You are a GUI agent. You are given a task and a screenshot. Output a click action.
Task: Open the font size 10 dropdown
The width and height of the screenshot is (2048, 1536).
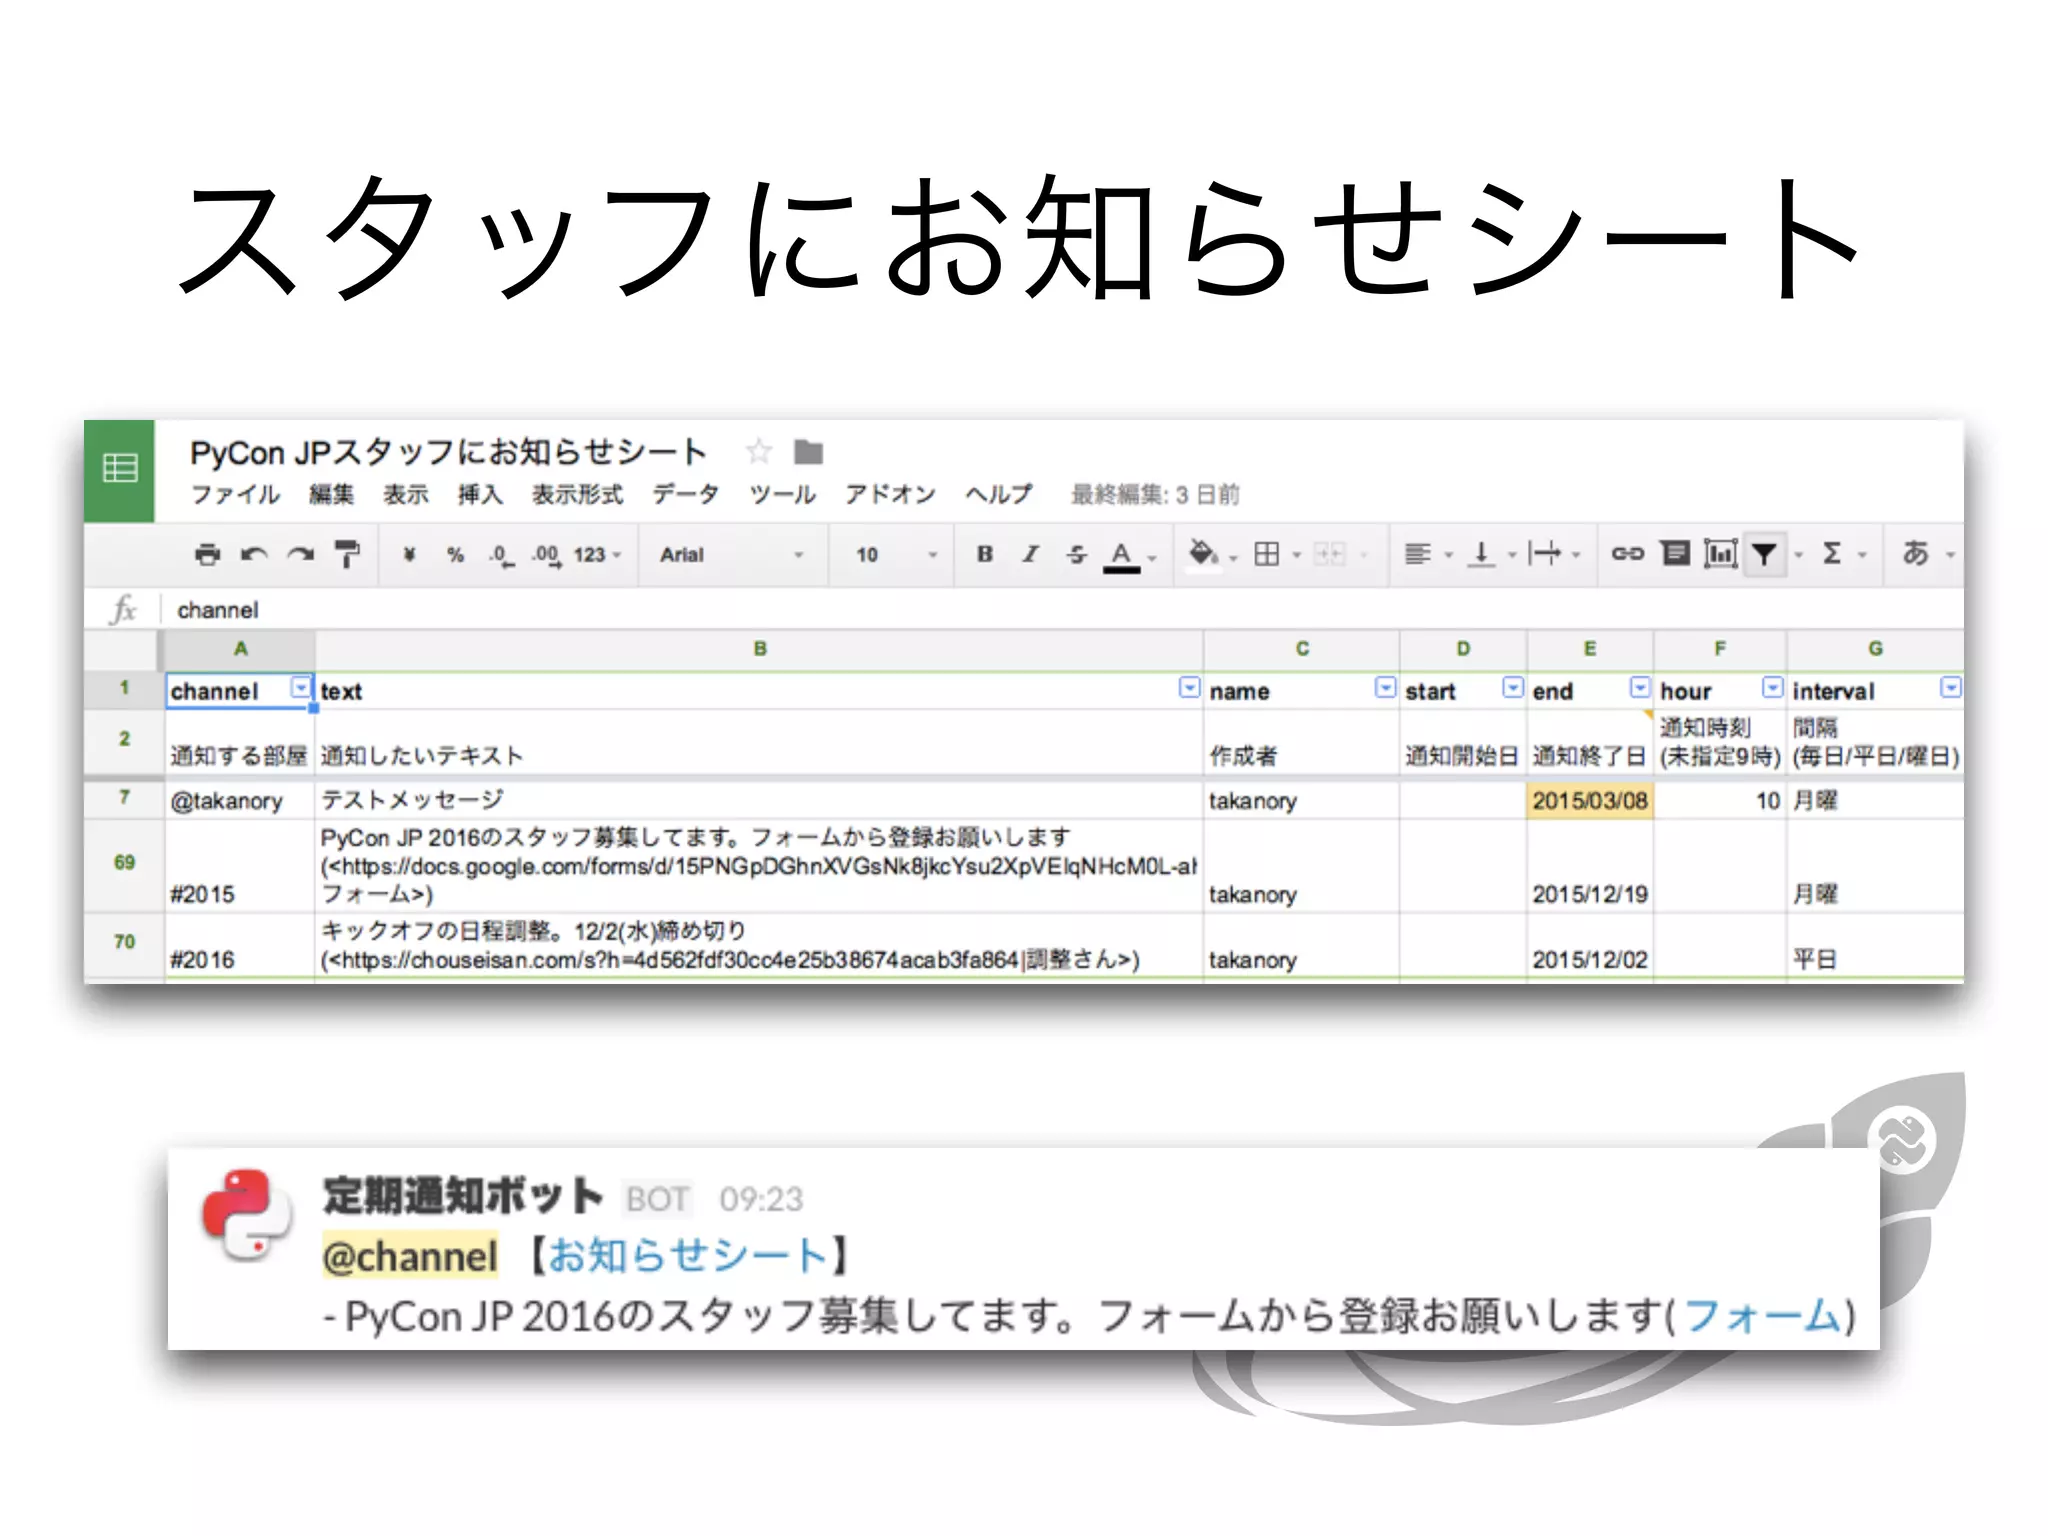coord(896,555)
